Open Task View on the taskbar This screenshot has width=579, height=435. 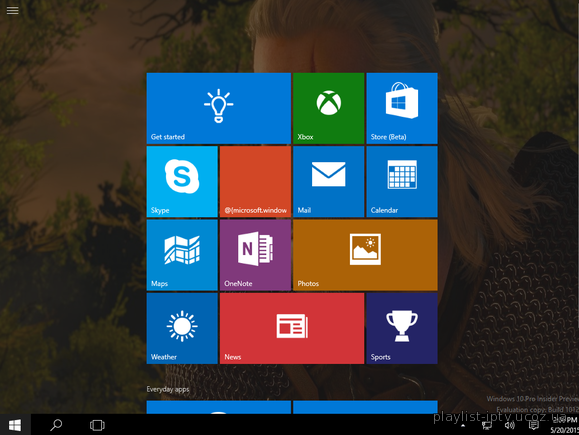[97, 425]
